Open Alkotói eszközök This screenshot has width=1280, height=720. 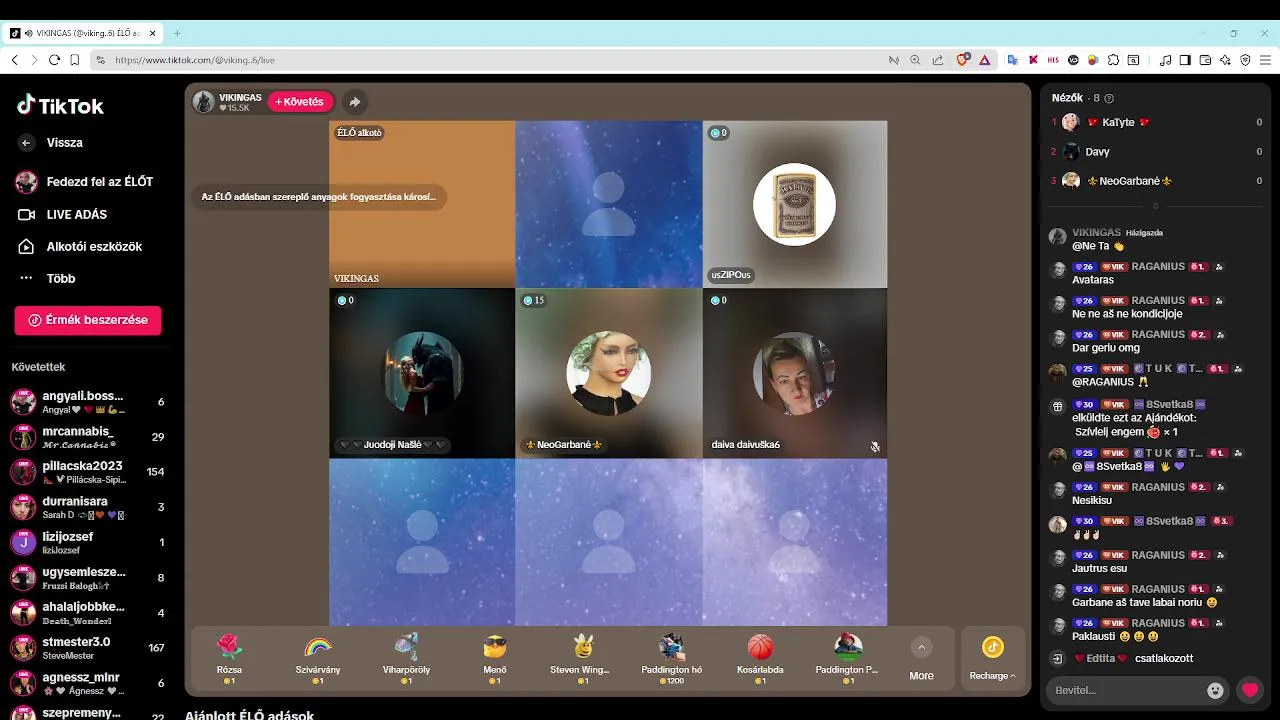point(80,246)
